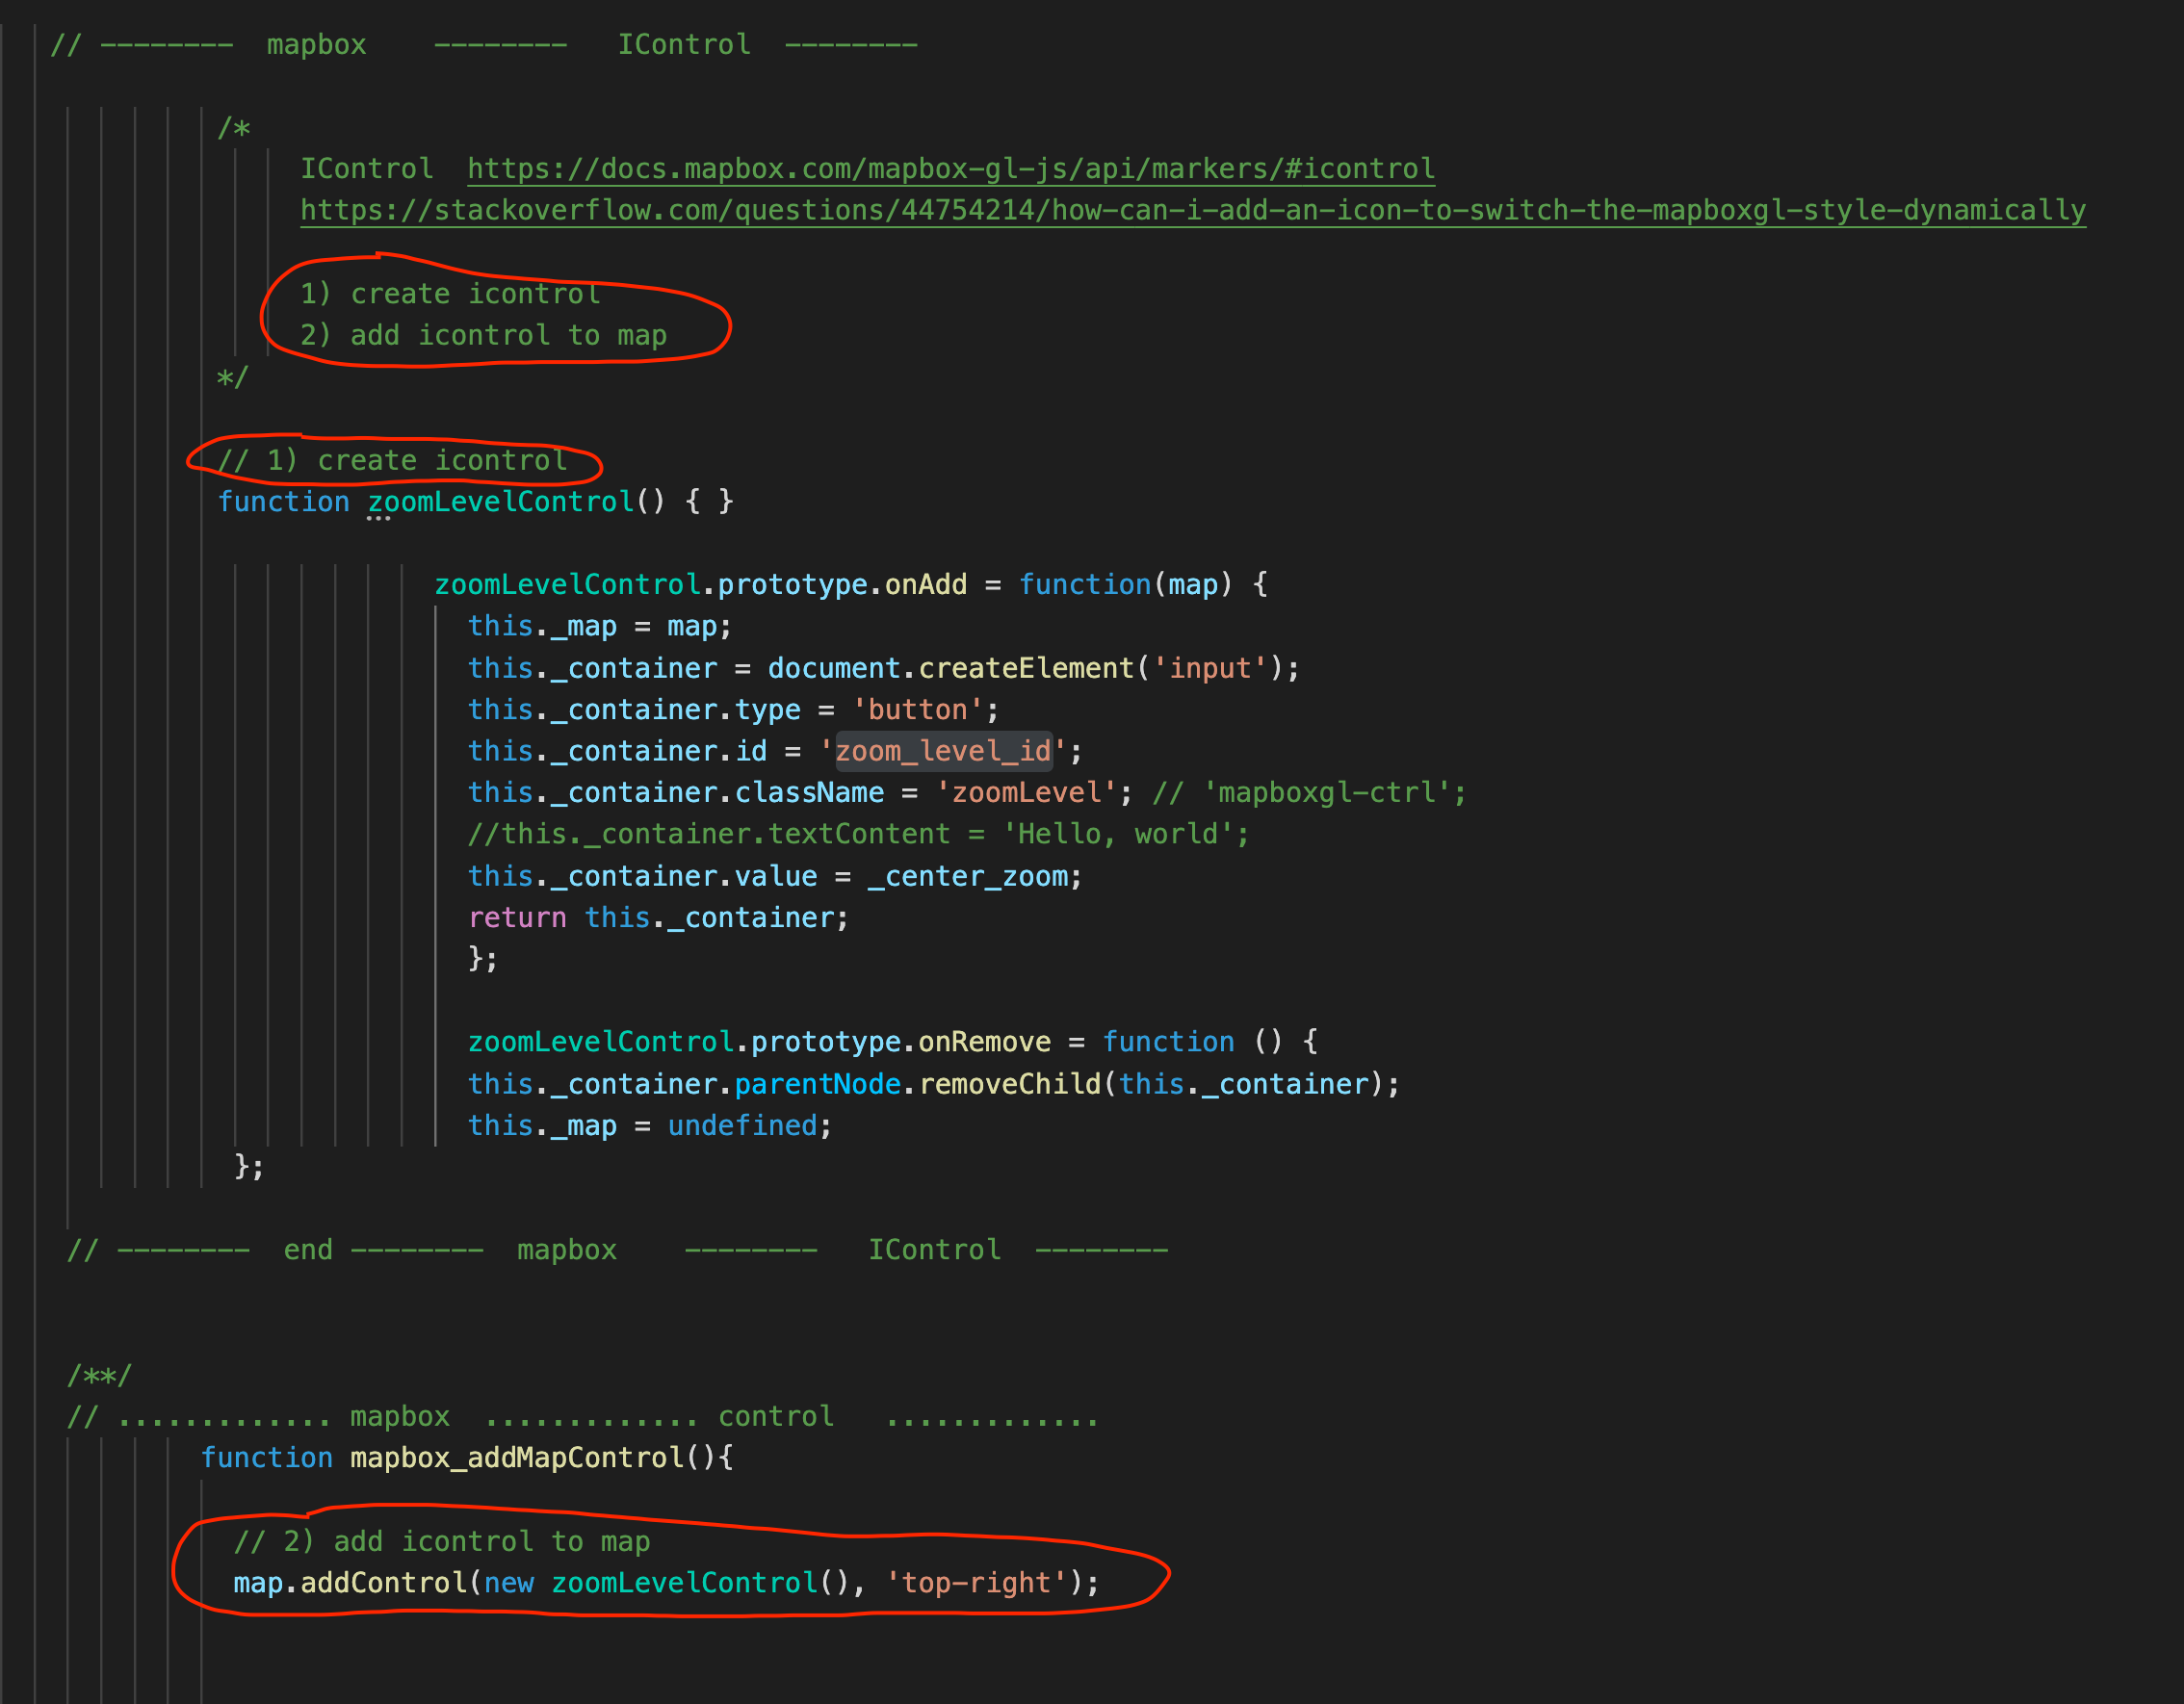Click the 'input' string in createElement
This screenshot has height=1704, width=2184.
coord(1210,668)
